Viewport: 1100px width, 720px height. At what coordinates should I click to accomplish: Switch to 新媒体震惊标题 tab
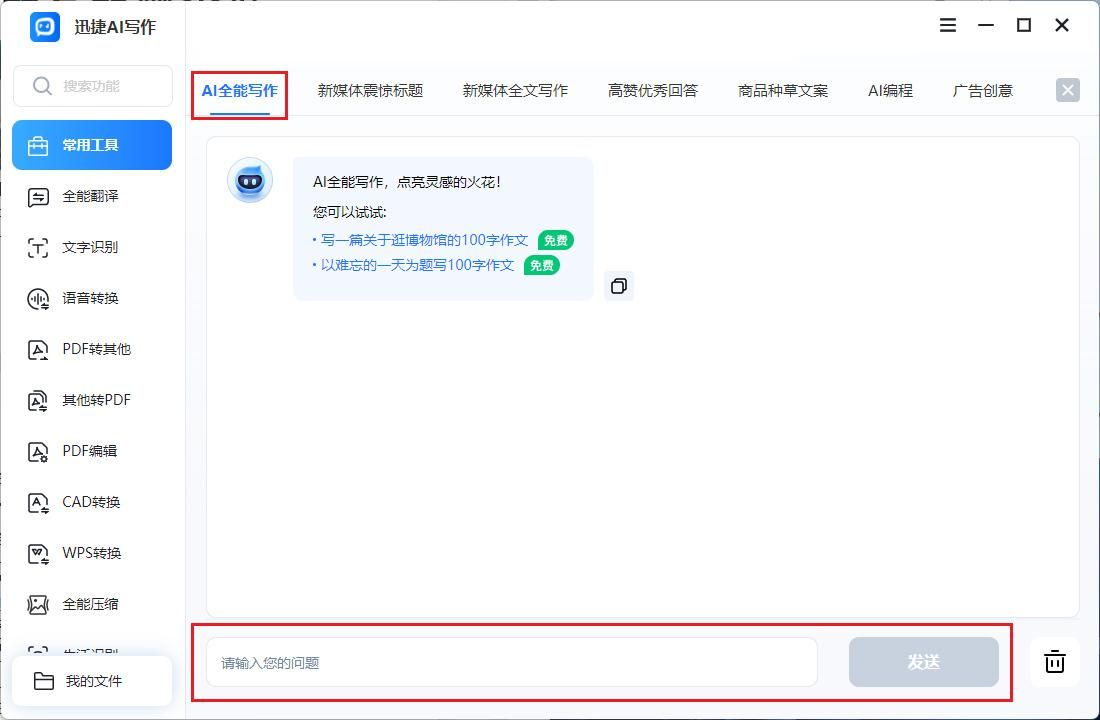coord(370,91)
